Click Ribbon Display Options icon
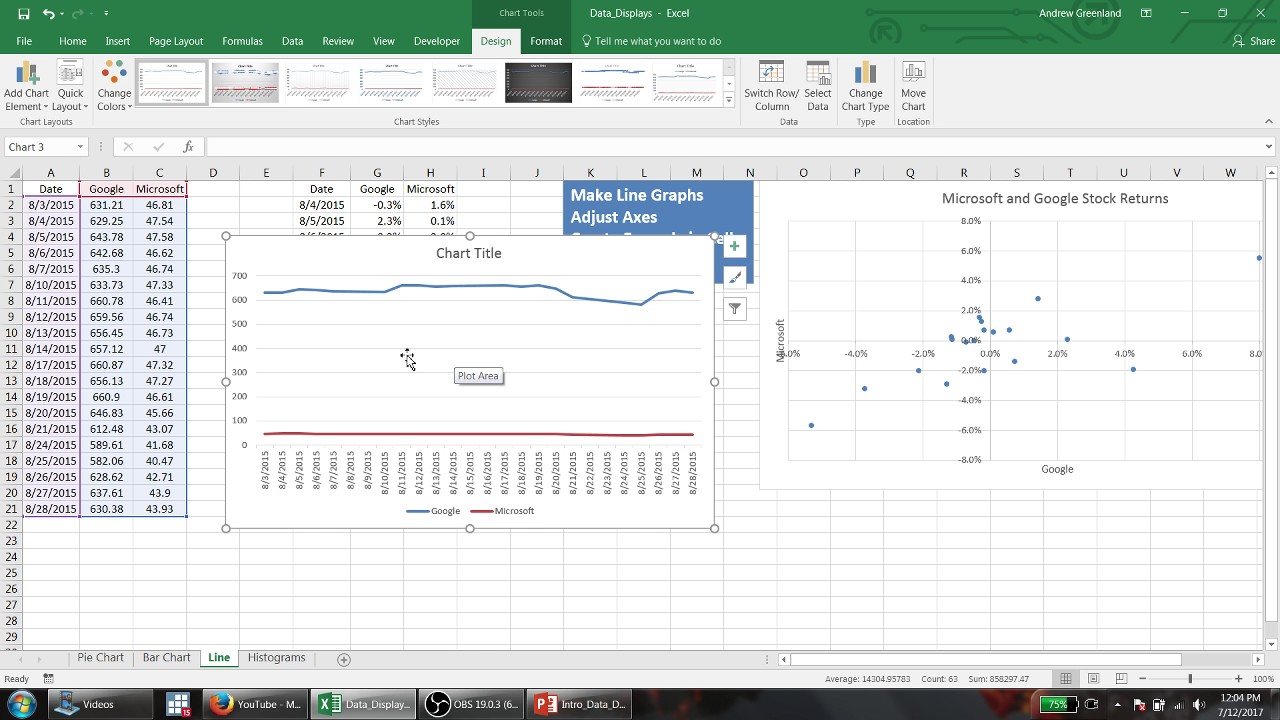 (x=1146, y=13)
